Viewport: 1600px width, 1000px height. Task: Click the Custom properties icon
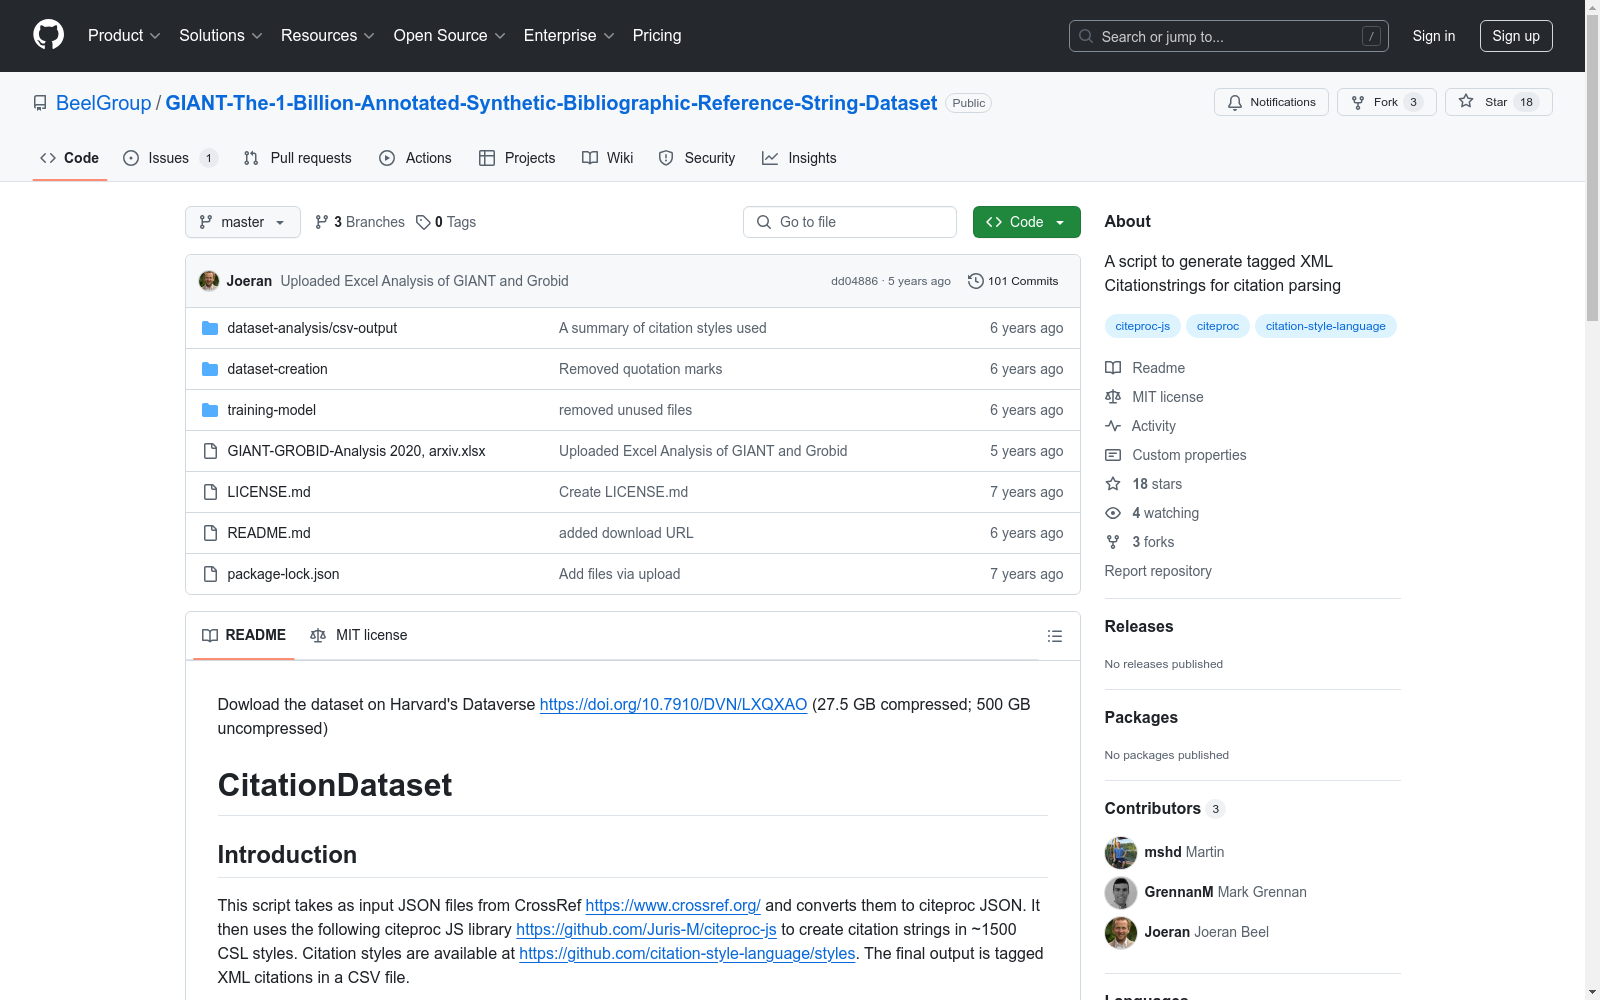(x=1113, y=455)
